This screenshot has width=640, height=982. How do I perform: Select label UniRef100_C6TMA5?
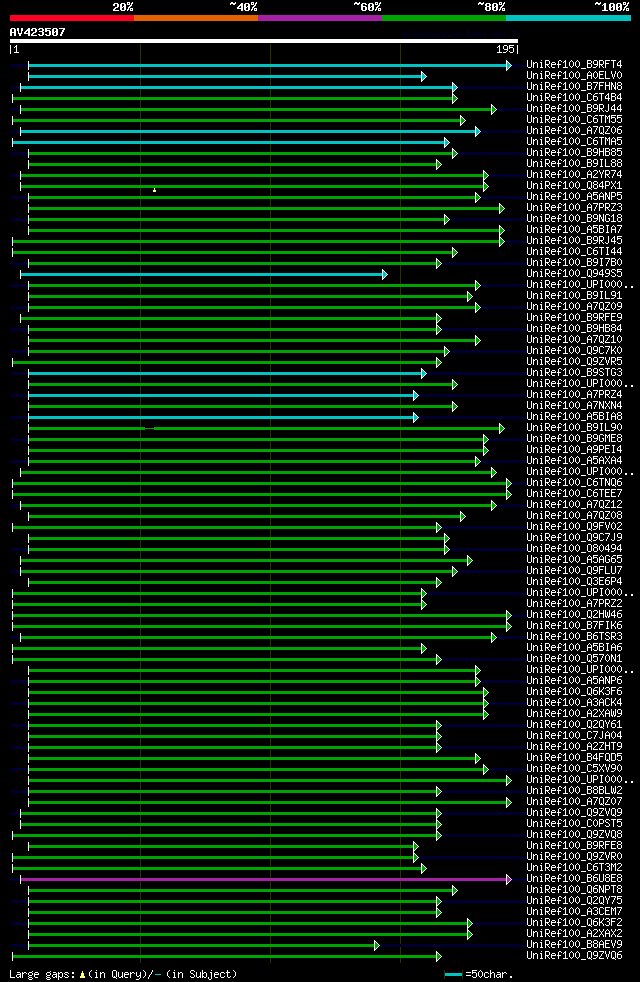[x=574, y=142]
